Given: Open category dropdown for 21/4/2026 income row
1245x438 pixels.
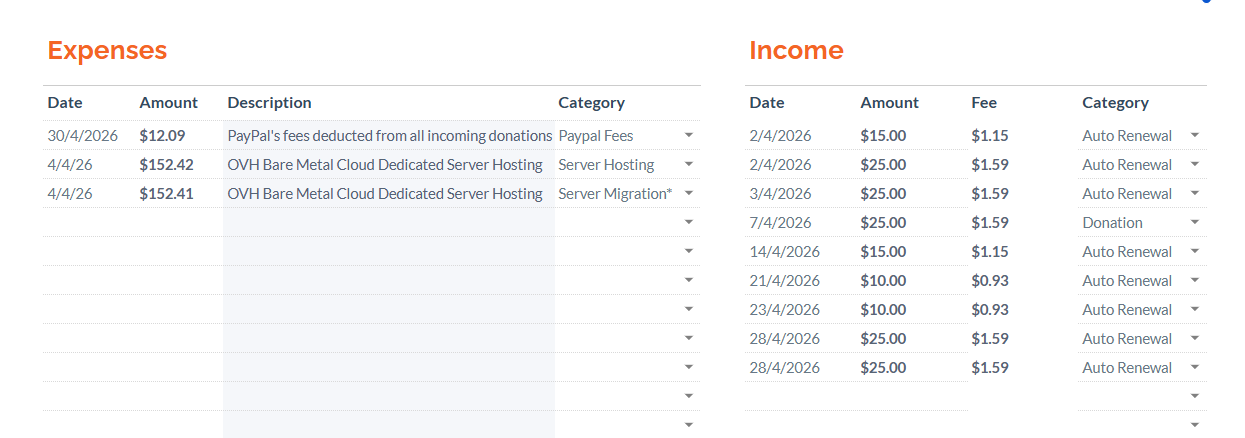Looking at the screenshot, I should [x=1194, y=280].
